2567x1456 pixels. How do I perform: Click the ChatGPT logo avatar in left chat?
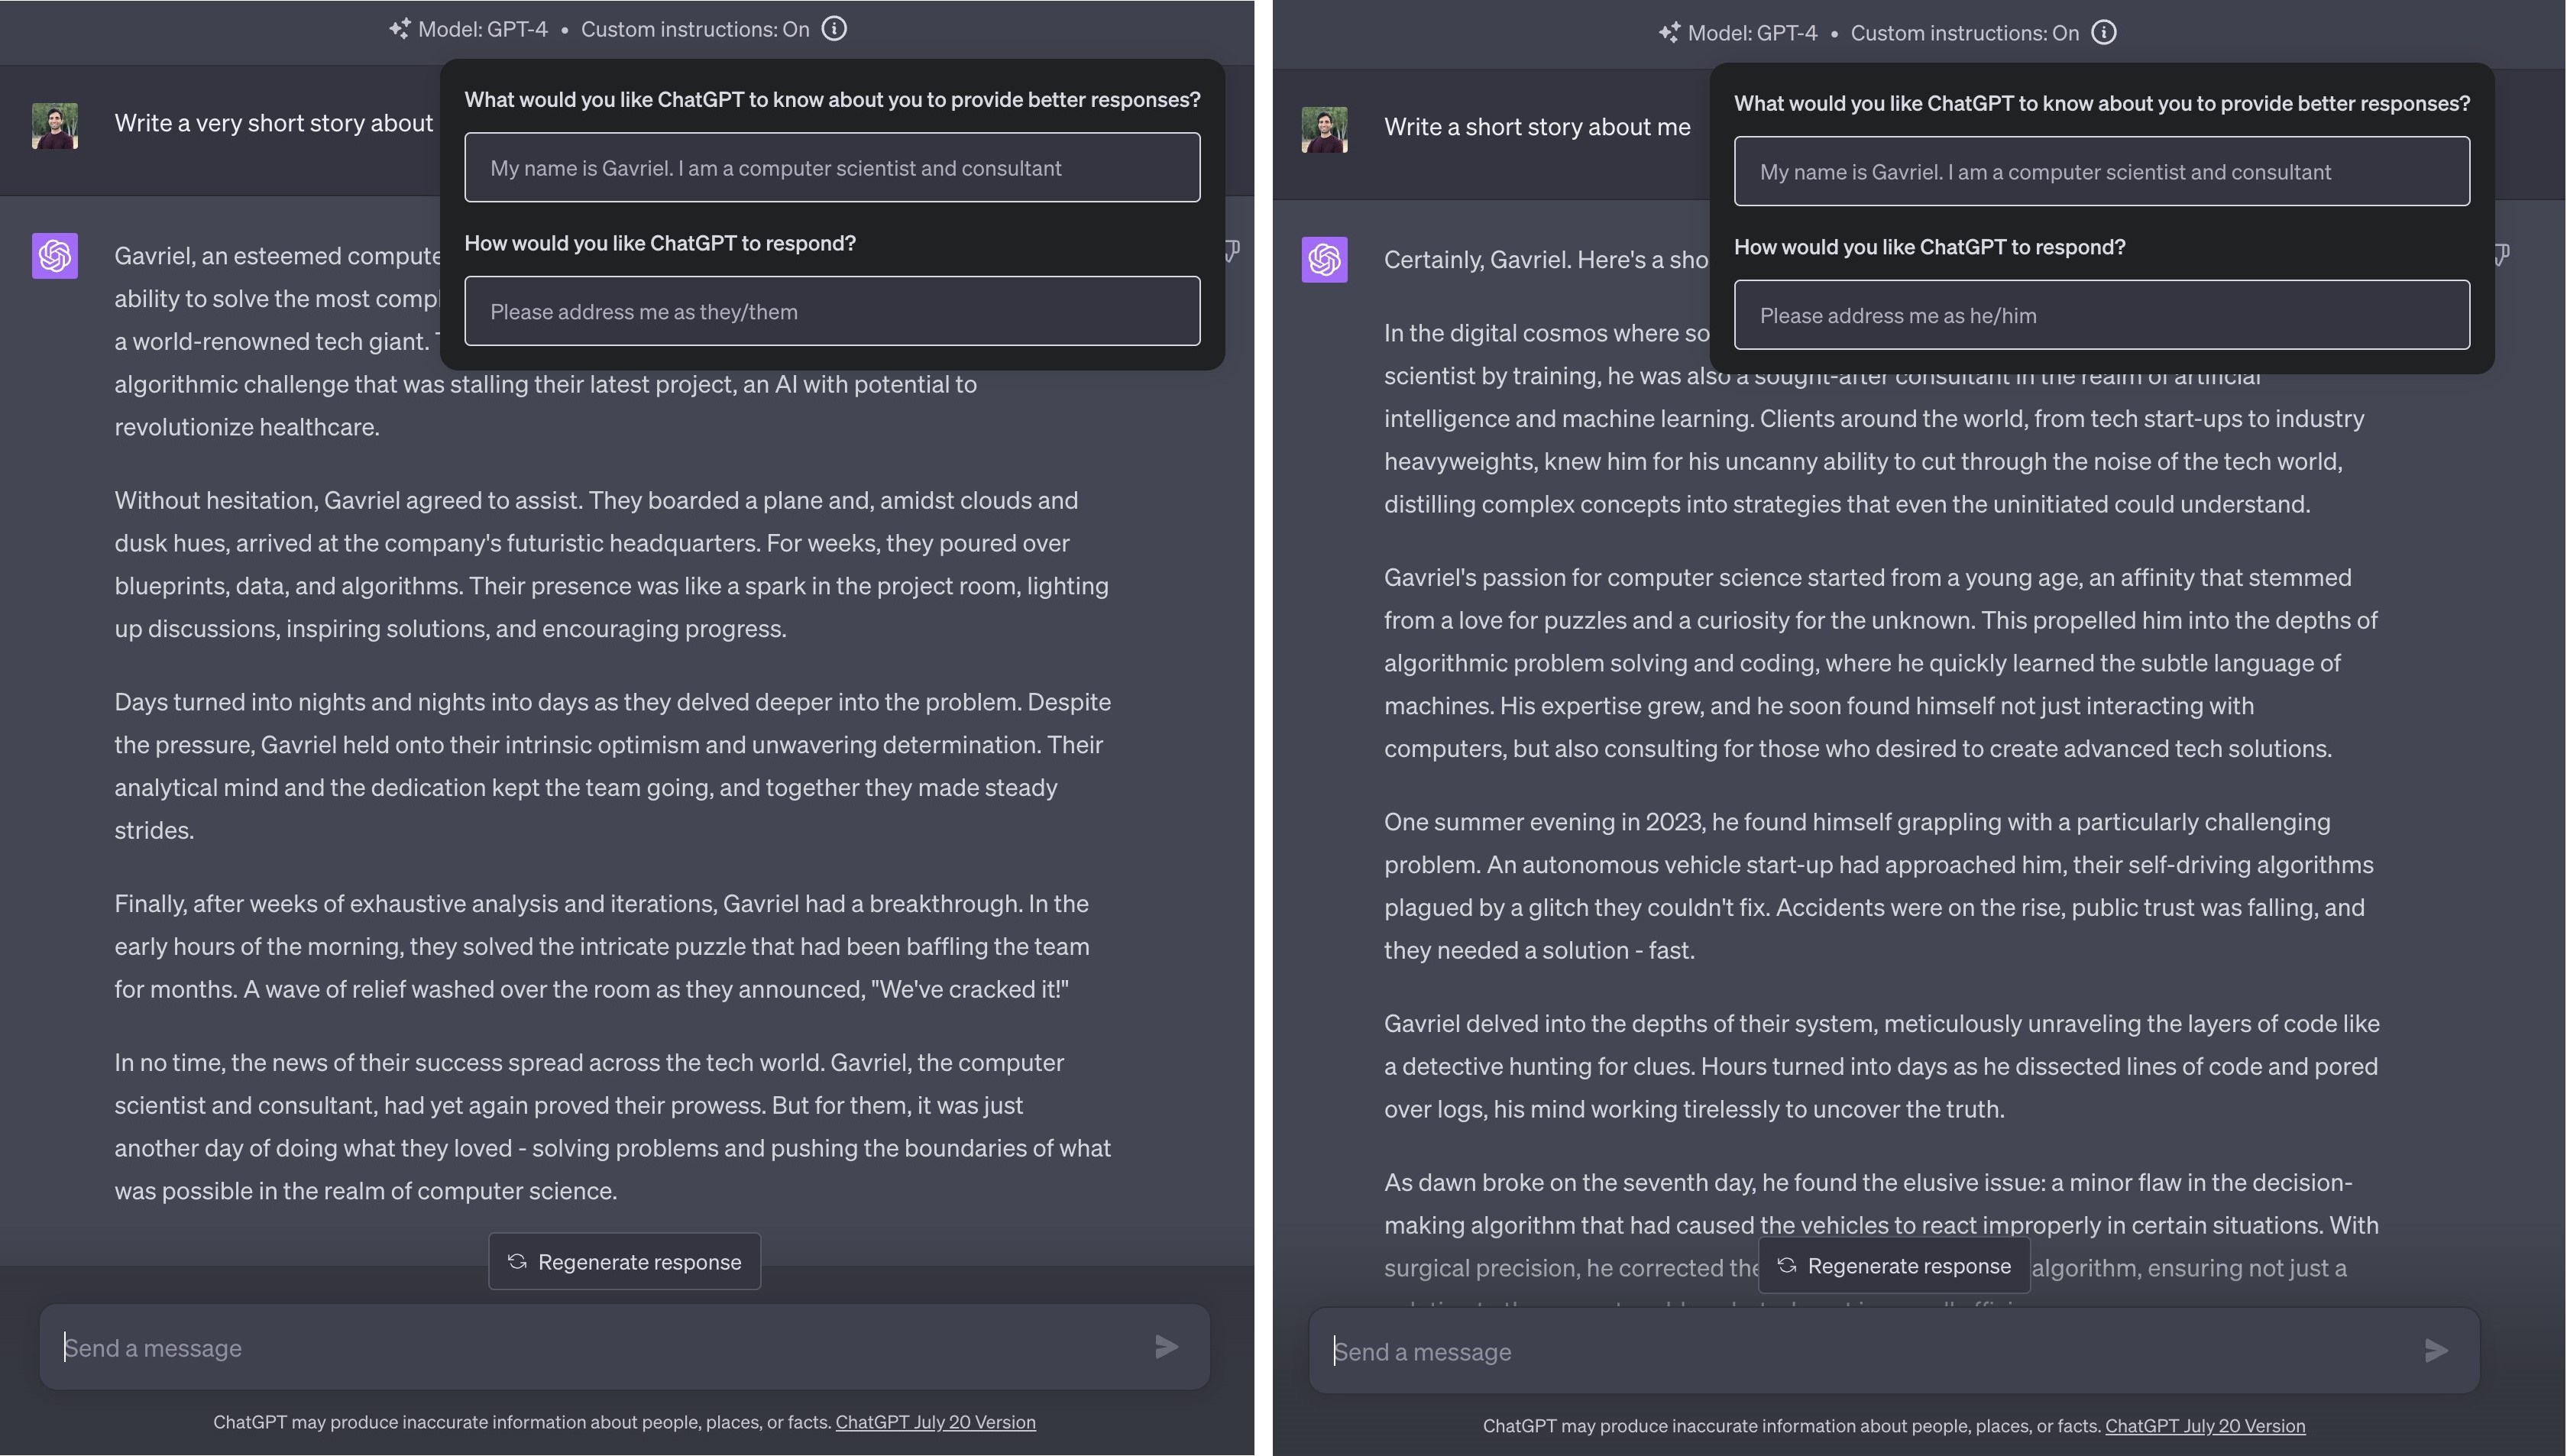(x=55, y=256)
